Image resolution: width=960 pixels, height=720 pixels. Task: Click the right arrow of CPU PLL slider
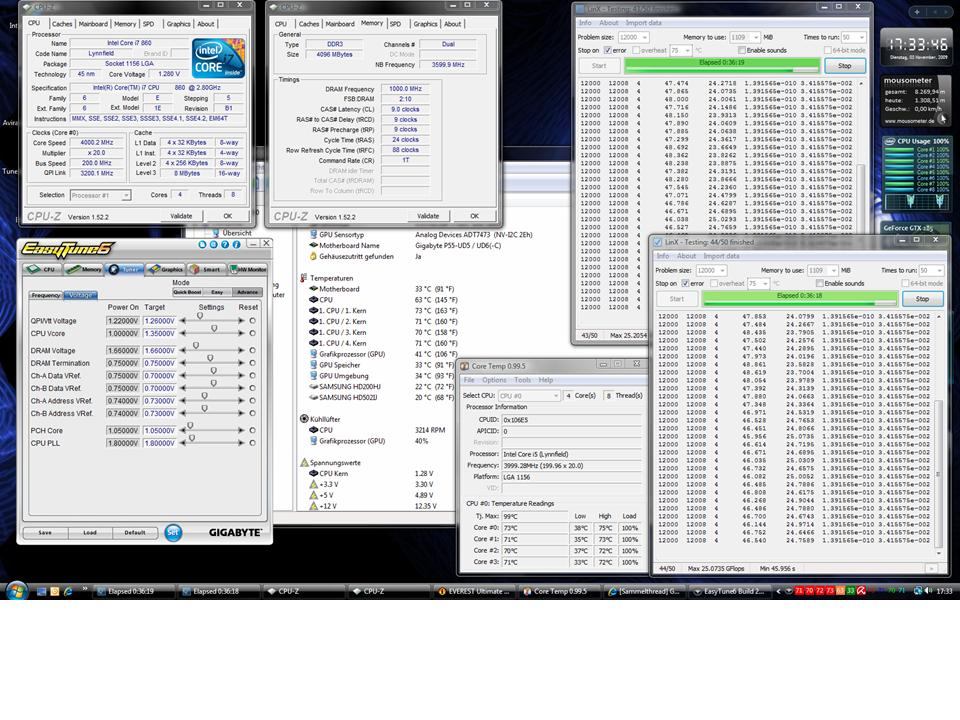point(241,443)
